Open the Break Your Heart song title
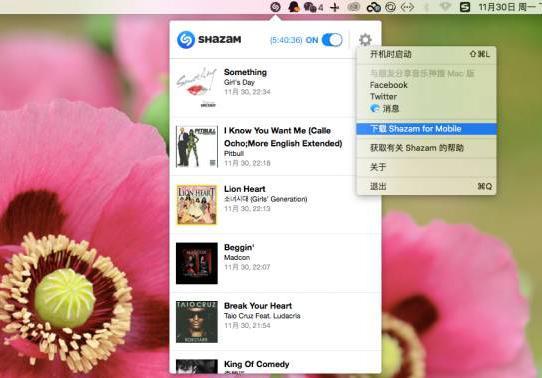Screen dimensions: 542x378 point(258,306)
